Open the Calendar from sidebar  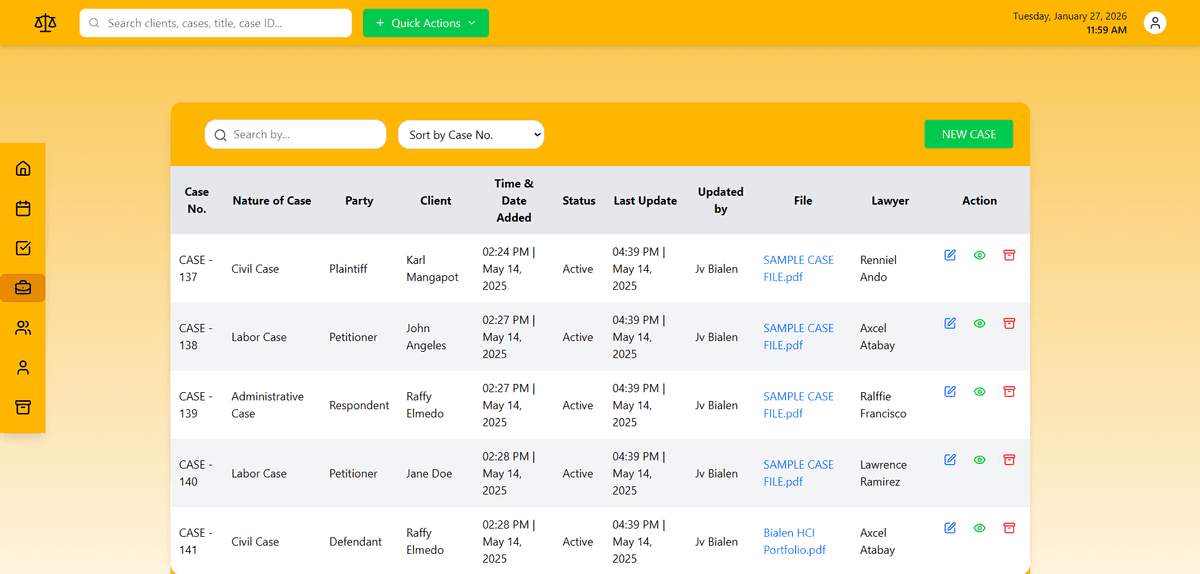point(23,208)
